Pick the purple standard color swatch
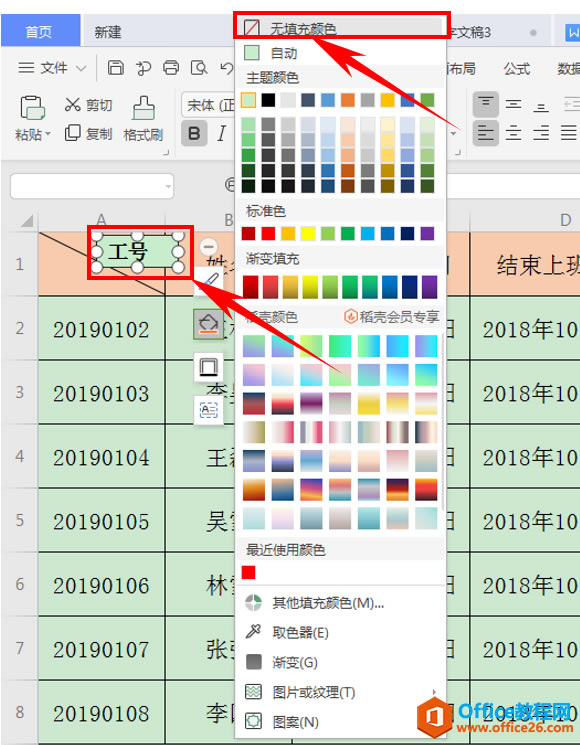The height and width of the screenshot is (745, 580). 427,233
